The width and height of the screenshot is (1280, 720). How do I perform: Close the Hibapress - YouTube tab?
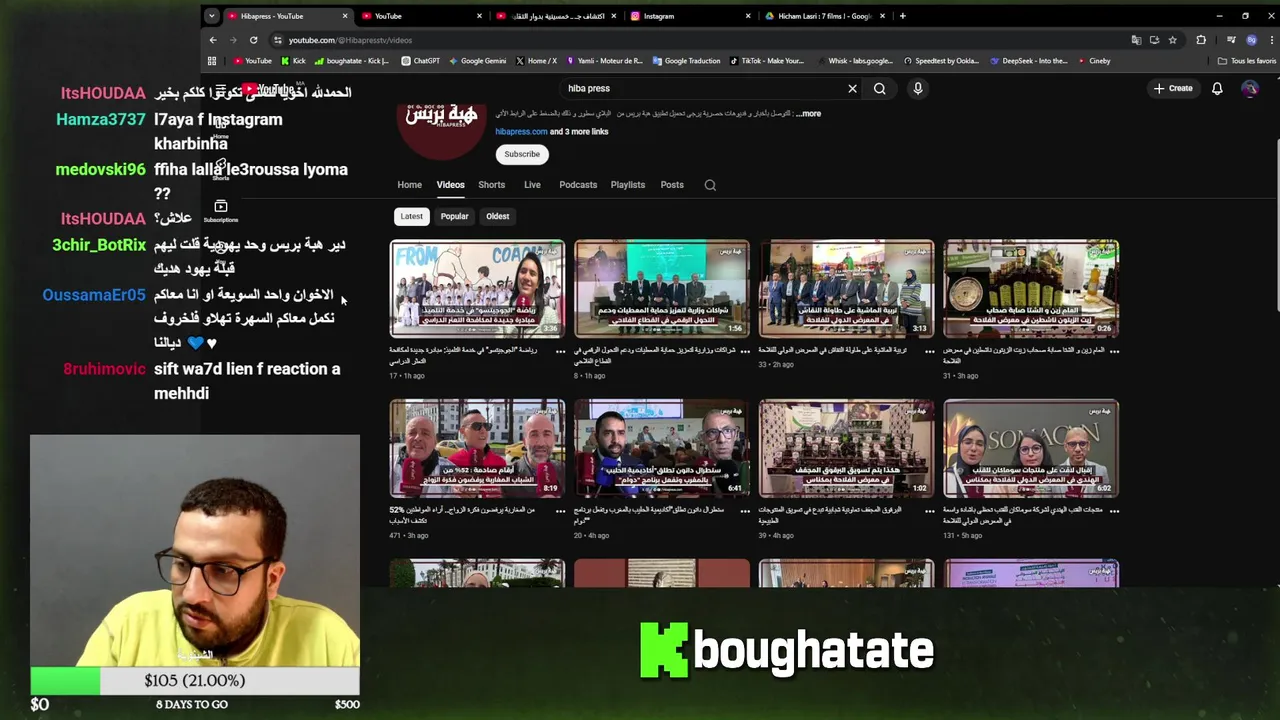pos(345,16)
